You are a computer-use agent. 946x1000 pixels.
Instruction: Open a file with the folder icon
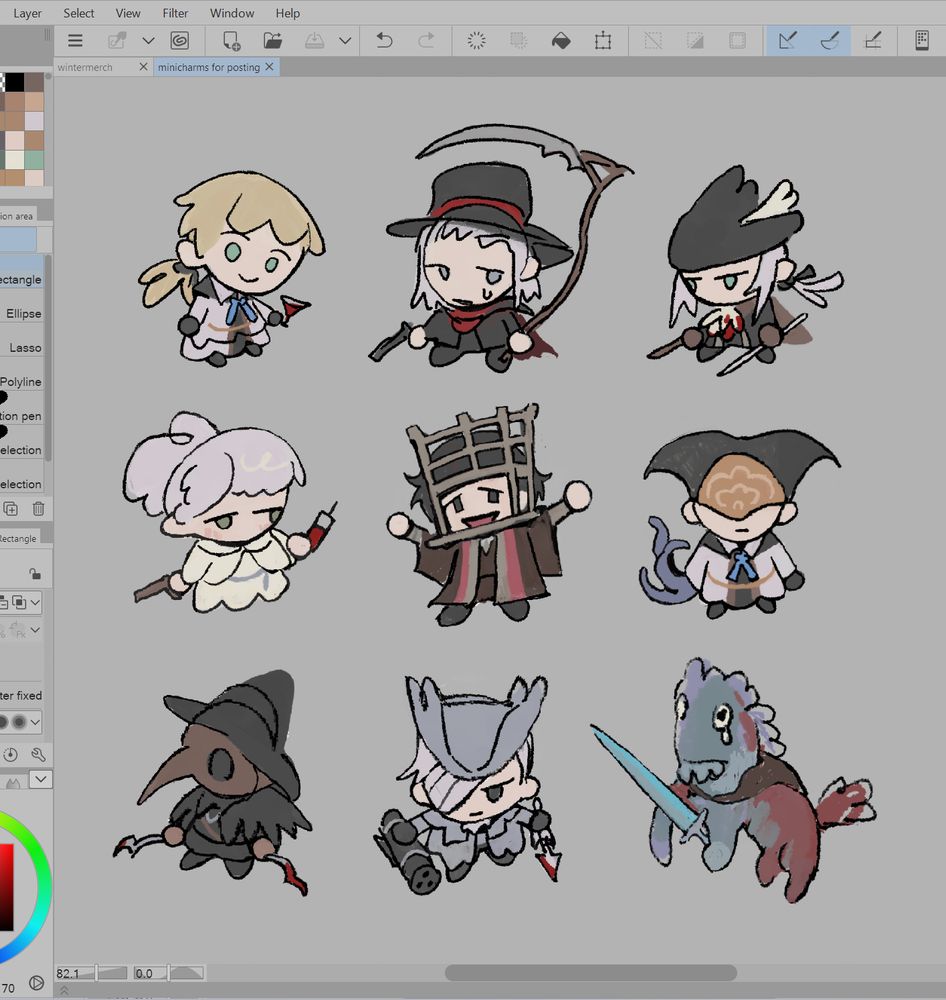[x=272, y=41]
